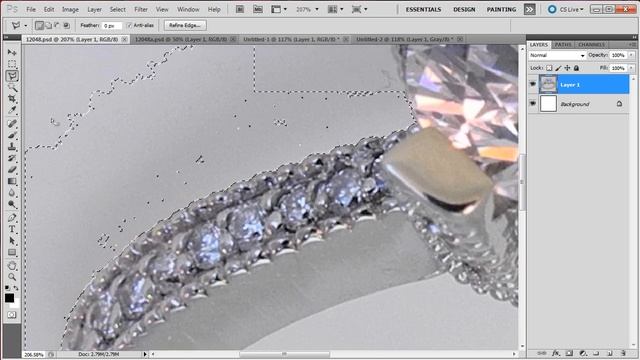Open the tool preset picker arrow
Image resolution: width=640 pixels, height=360 pixels.
[x=26, y=26]
